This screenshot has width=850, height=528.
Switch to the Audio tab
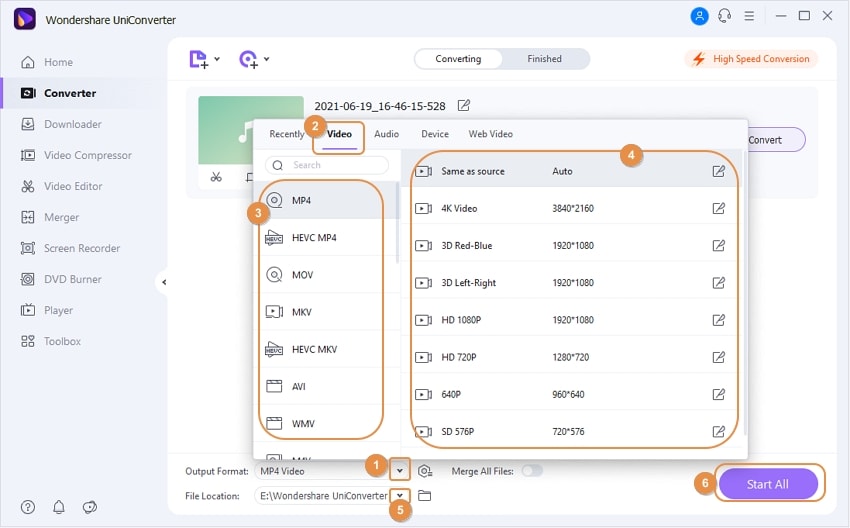pyautogui.click(x=387, y=134)
